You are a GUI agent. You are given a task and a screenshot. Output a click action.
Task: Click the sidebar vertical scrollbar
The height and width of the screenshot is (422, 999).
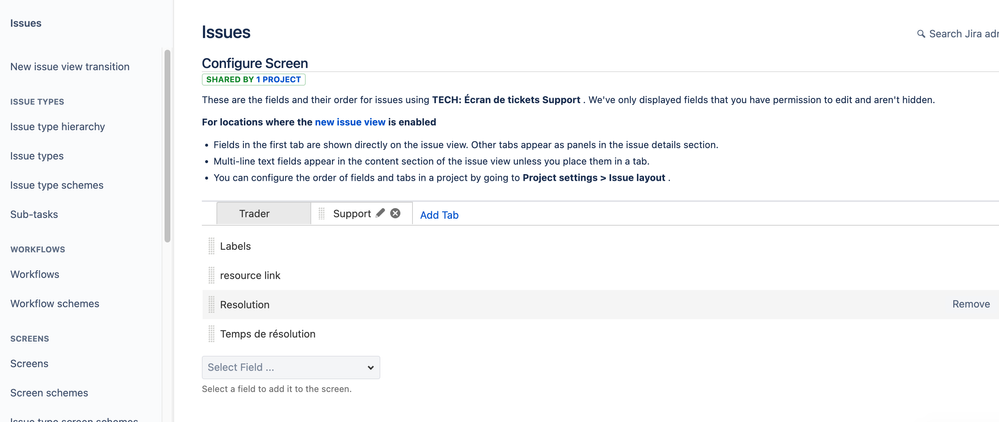[x=168, y=146]
